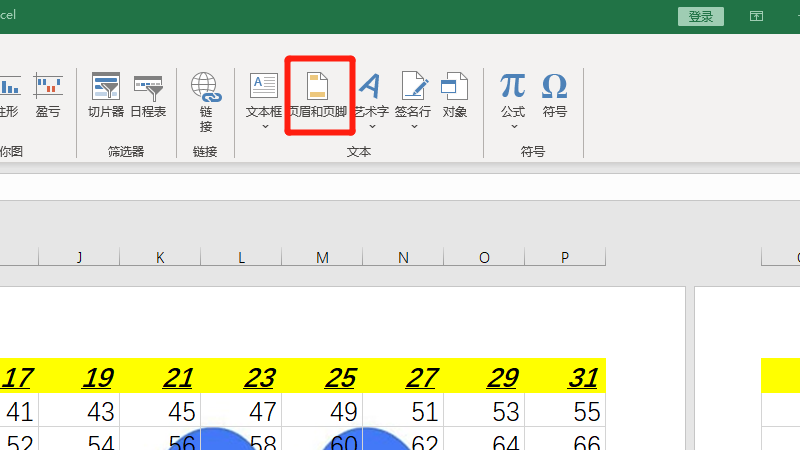Click the yellow cell containing 25

342,377
